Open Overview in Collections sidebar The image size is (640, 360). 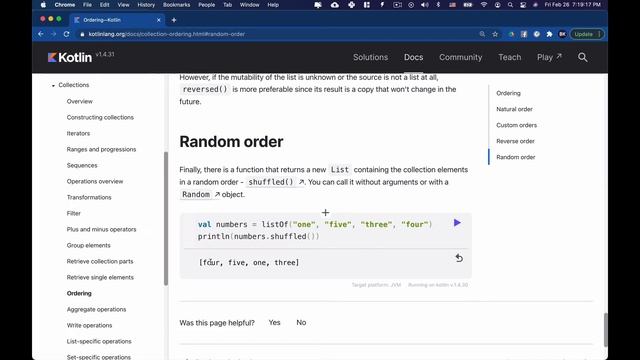click(80, 101)
